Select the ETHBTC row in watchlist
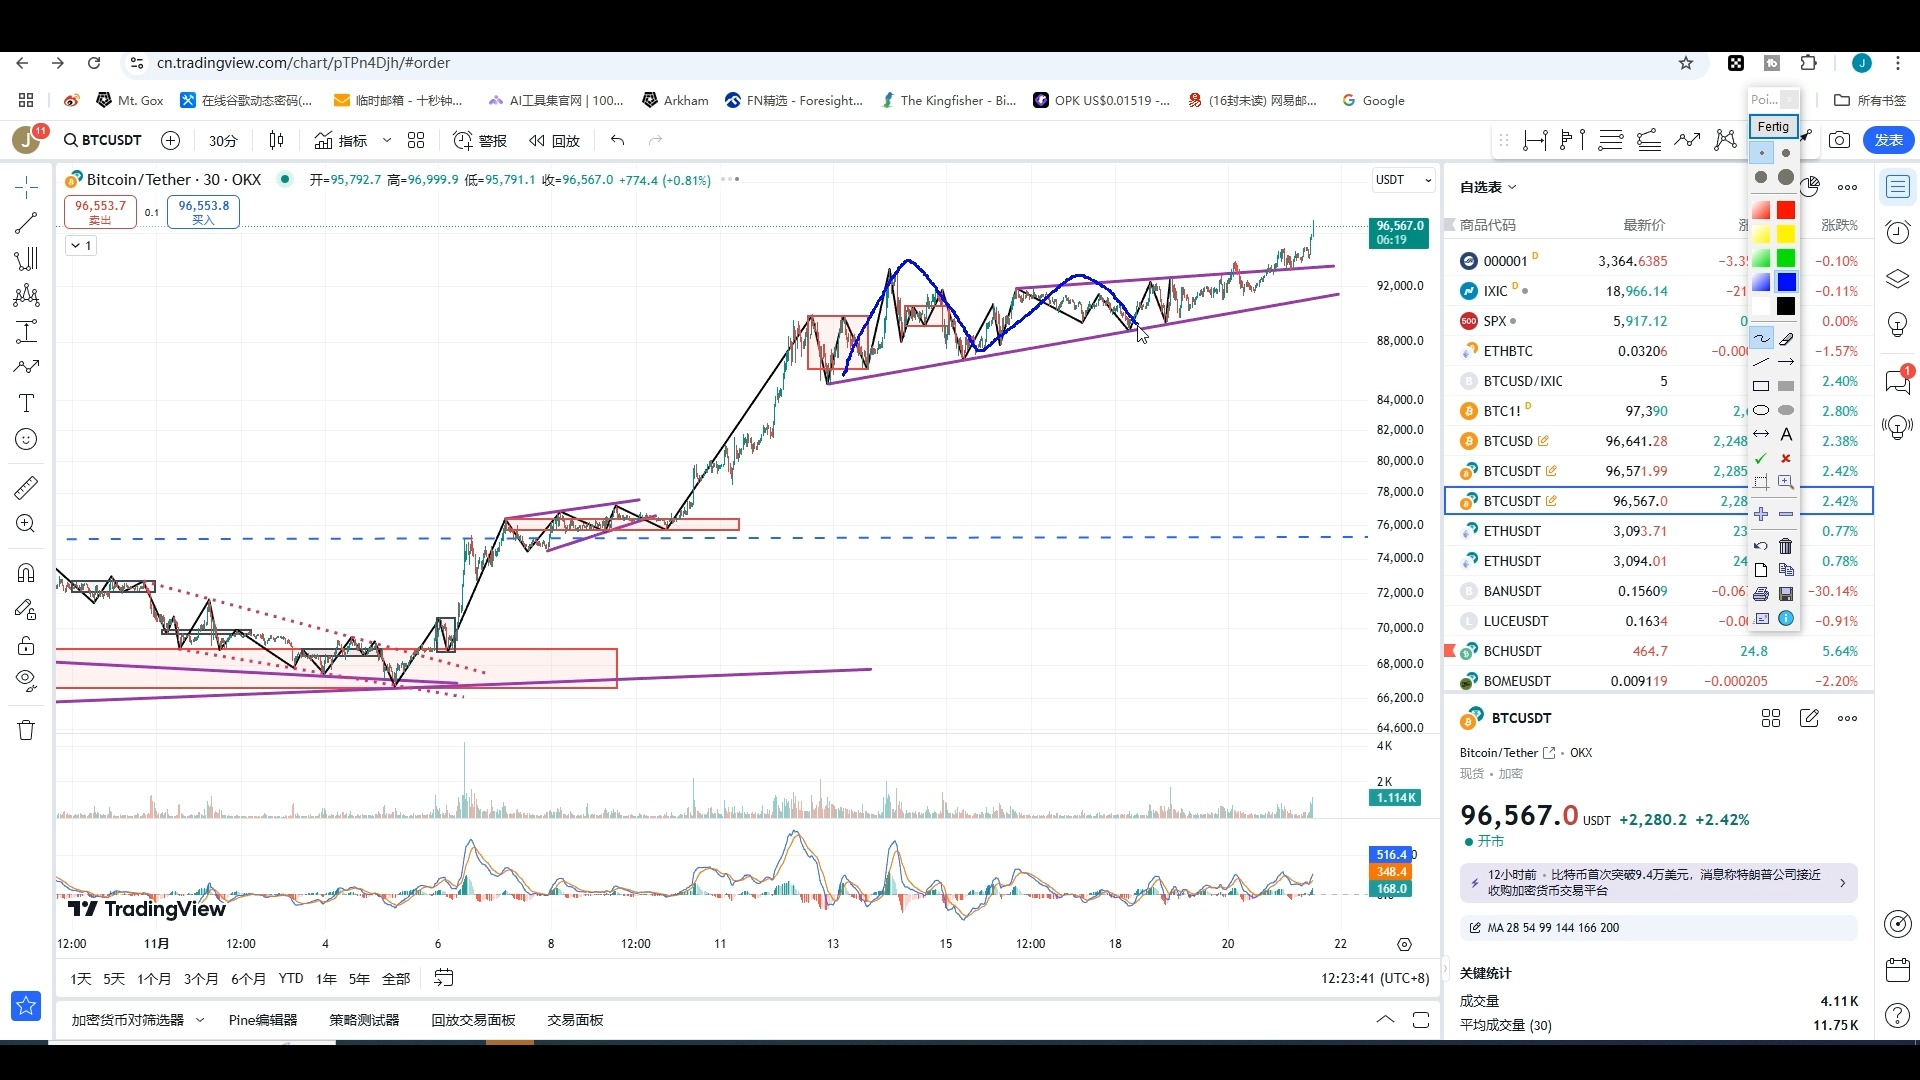The image size is (1920, 1080). pyautogui.click(x=1659, y=351)
